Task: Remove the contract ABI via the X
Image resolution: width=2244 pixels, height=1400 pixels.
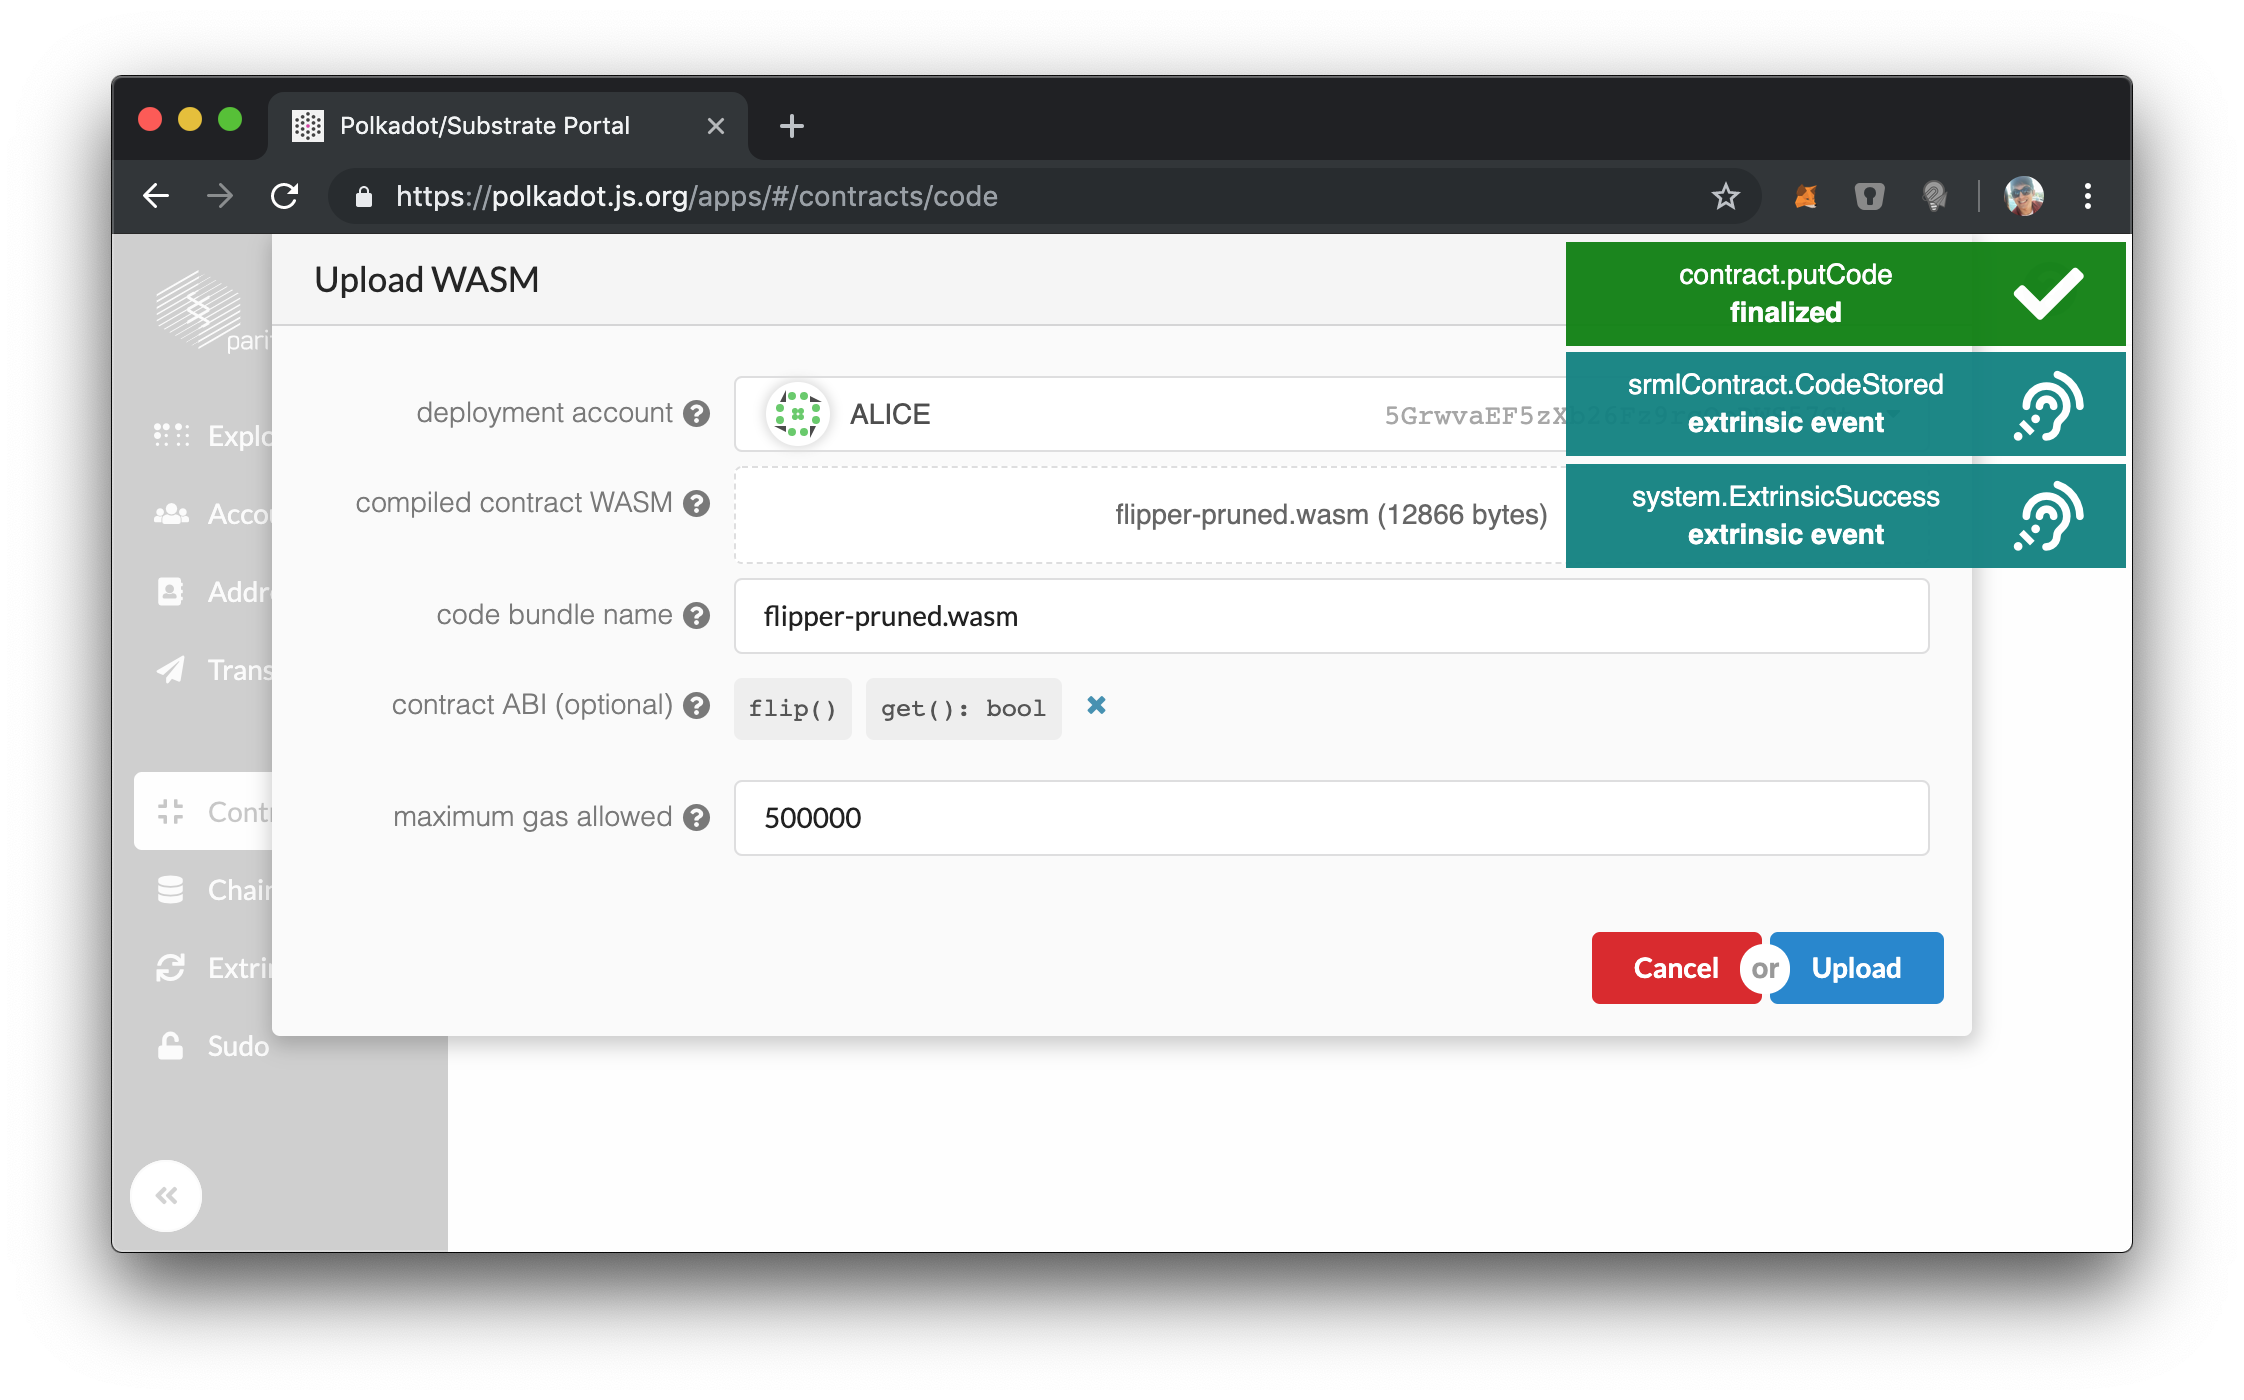Action: click(x=1096, y=706)
